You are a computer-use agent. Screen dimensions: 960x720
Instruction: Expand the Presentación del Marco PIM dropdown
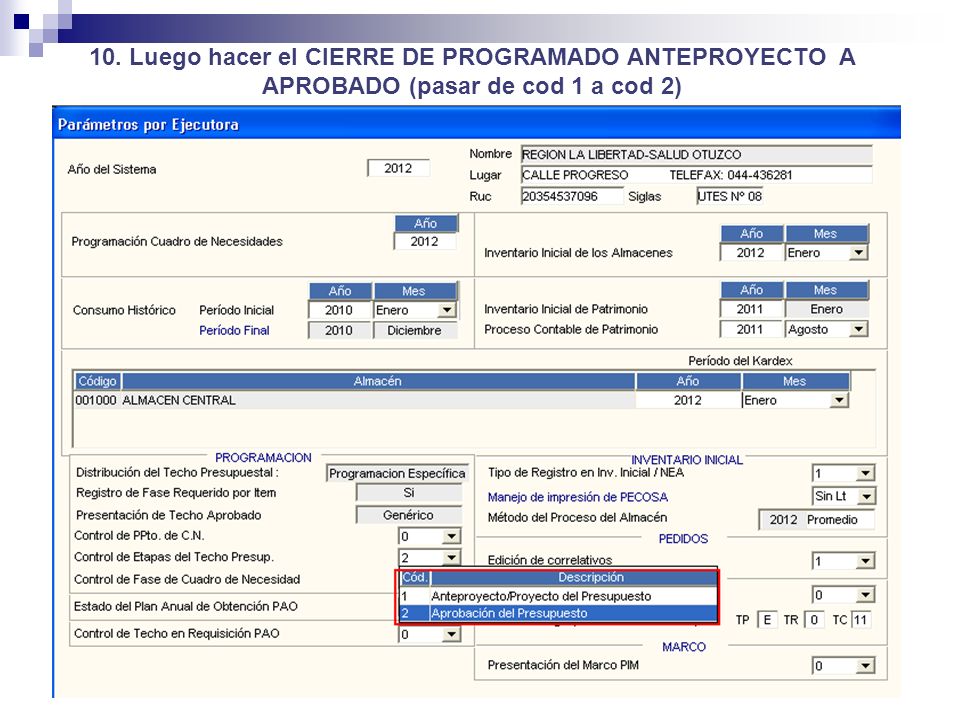pyautogui.click(x=865, y=666)
